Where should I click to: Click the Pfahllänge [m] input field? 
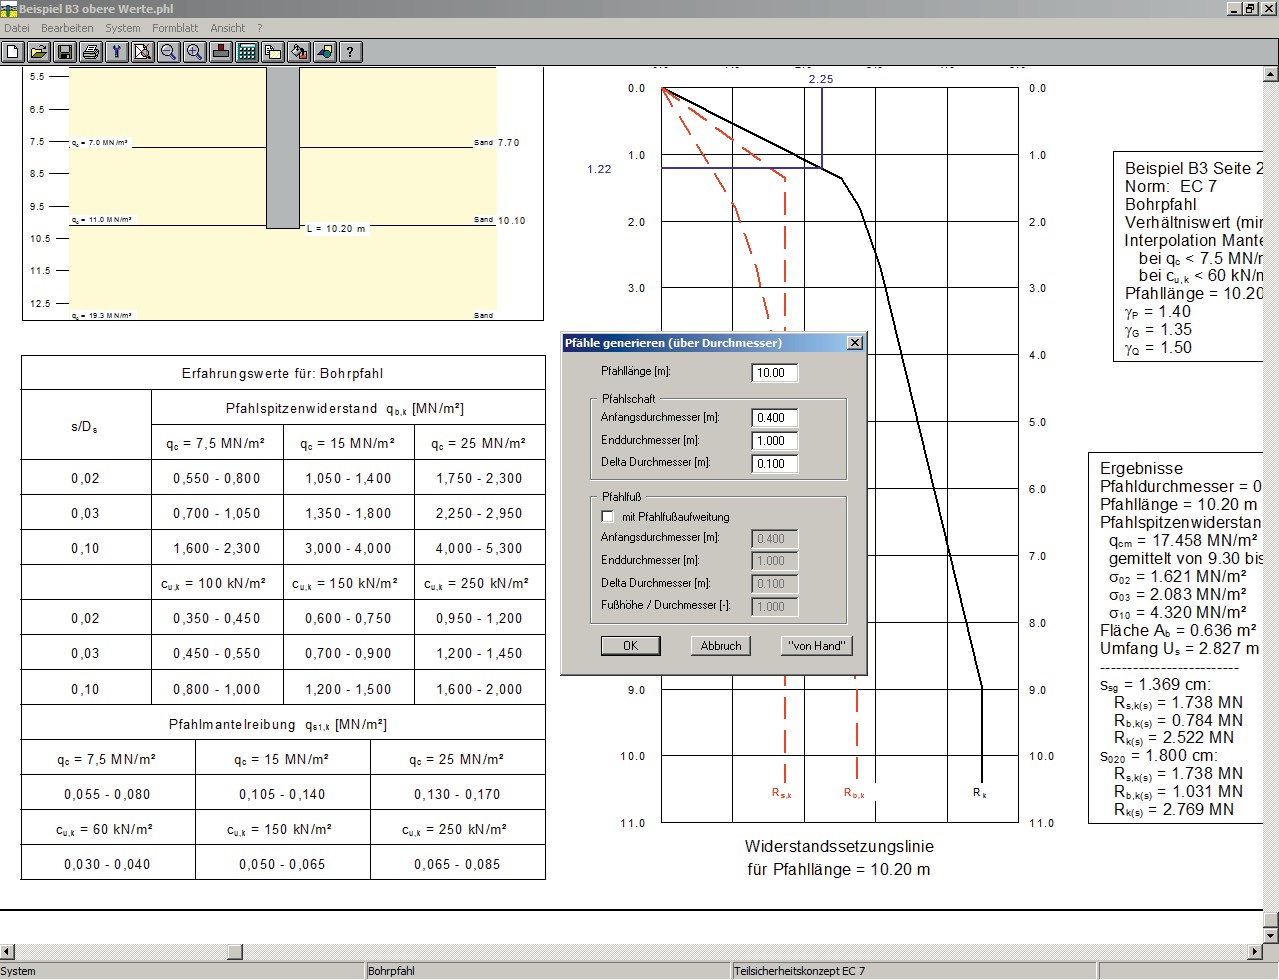point(775,373)
